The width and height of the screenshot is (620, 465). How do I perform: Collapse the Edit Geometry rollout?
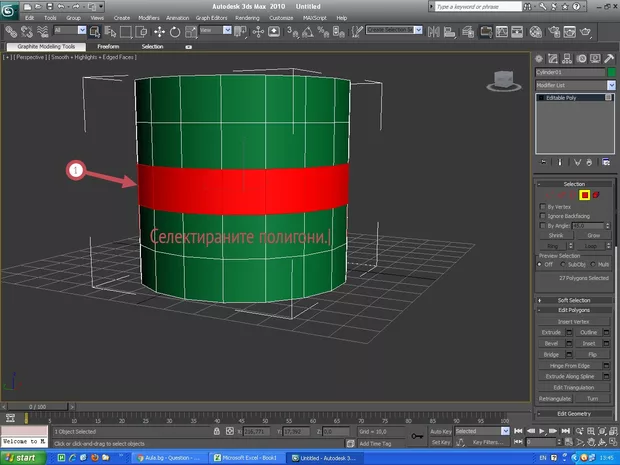click(x=574, y=413)
